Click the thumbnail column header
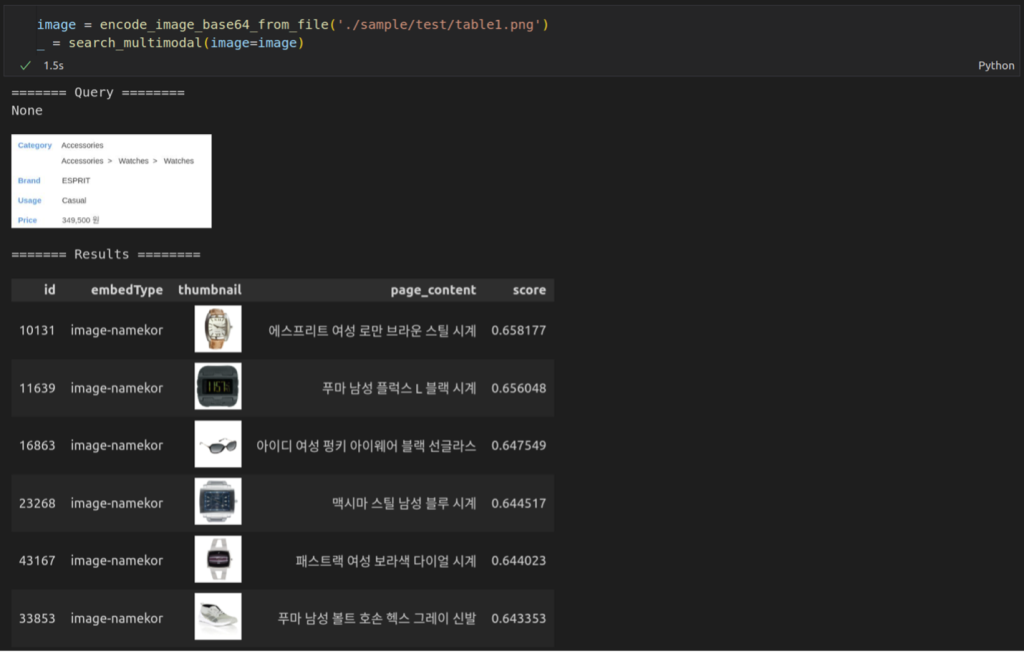Viewport: 1024px width, 654px height. click(210, 289)
